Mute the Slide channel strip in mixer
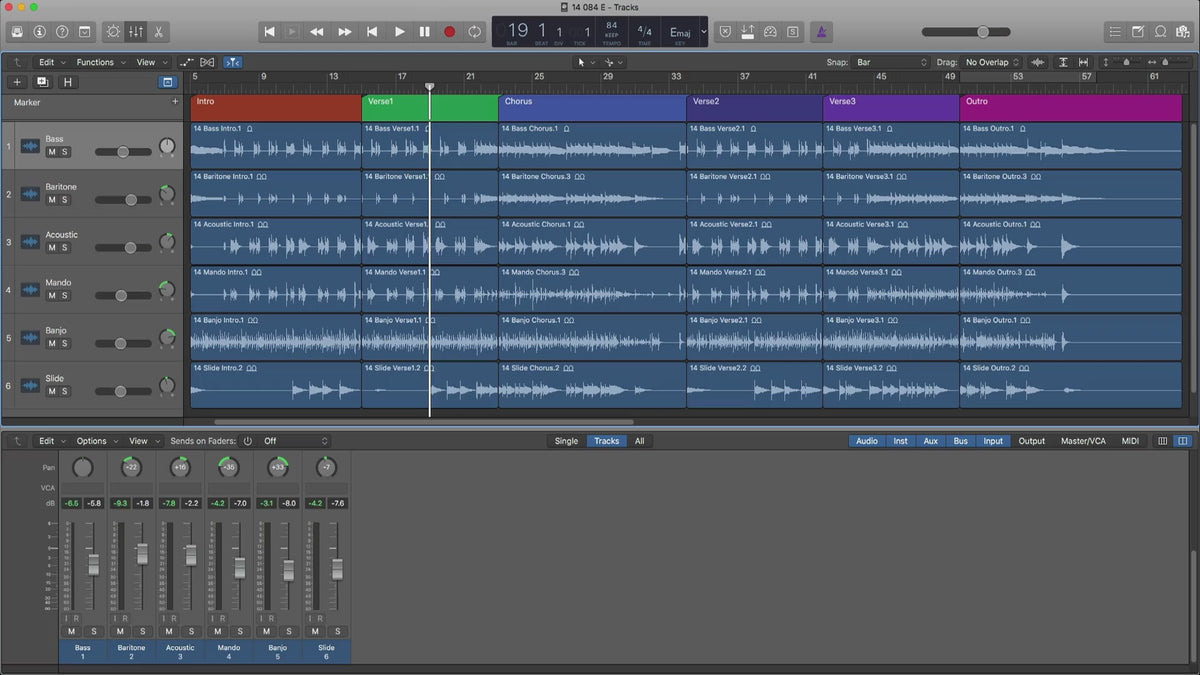 click(314, 631)
